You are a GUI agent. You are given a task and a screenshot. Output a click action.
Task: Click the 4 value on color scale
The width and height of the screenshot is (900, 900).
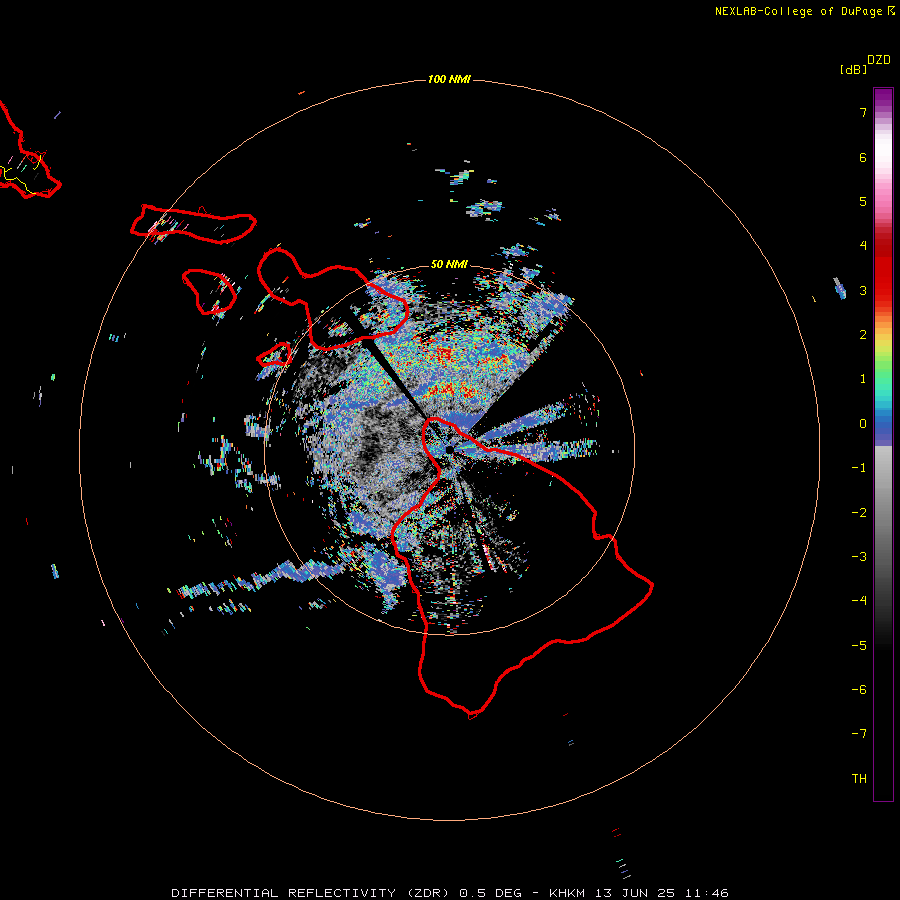863,246
